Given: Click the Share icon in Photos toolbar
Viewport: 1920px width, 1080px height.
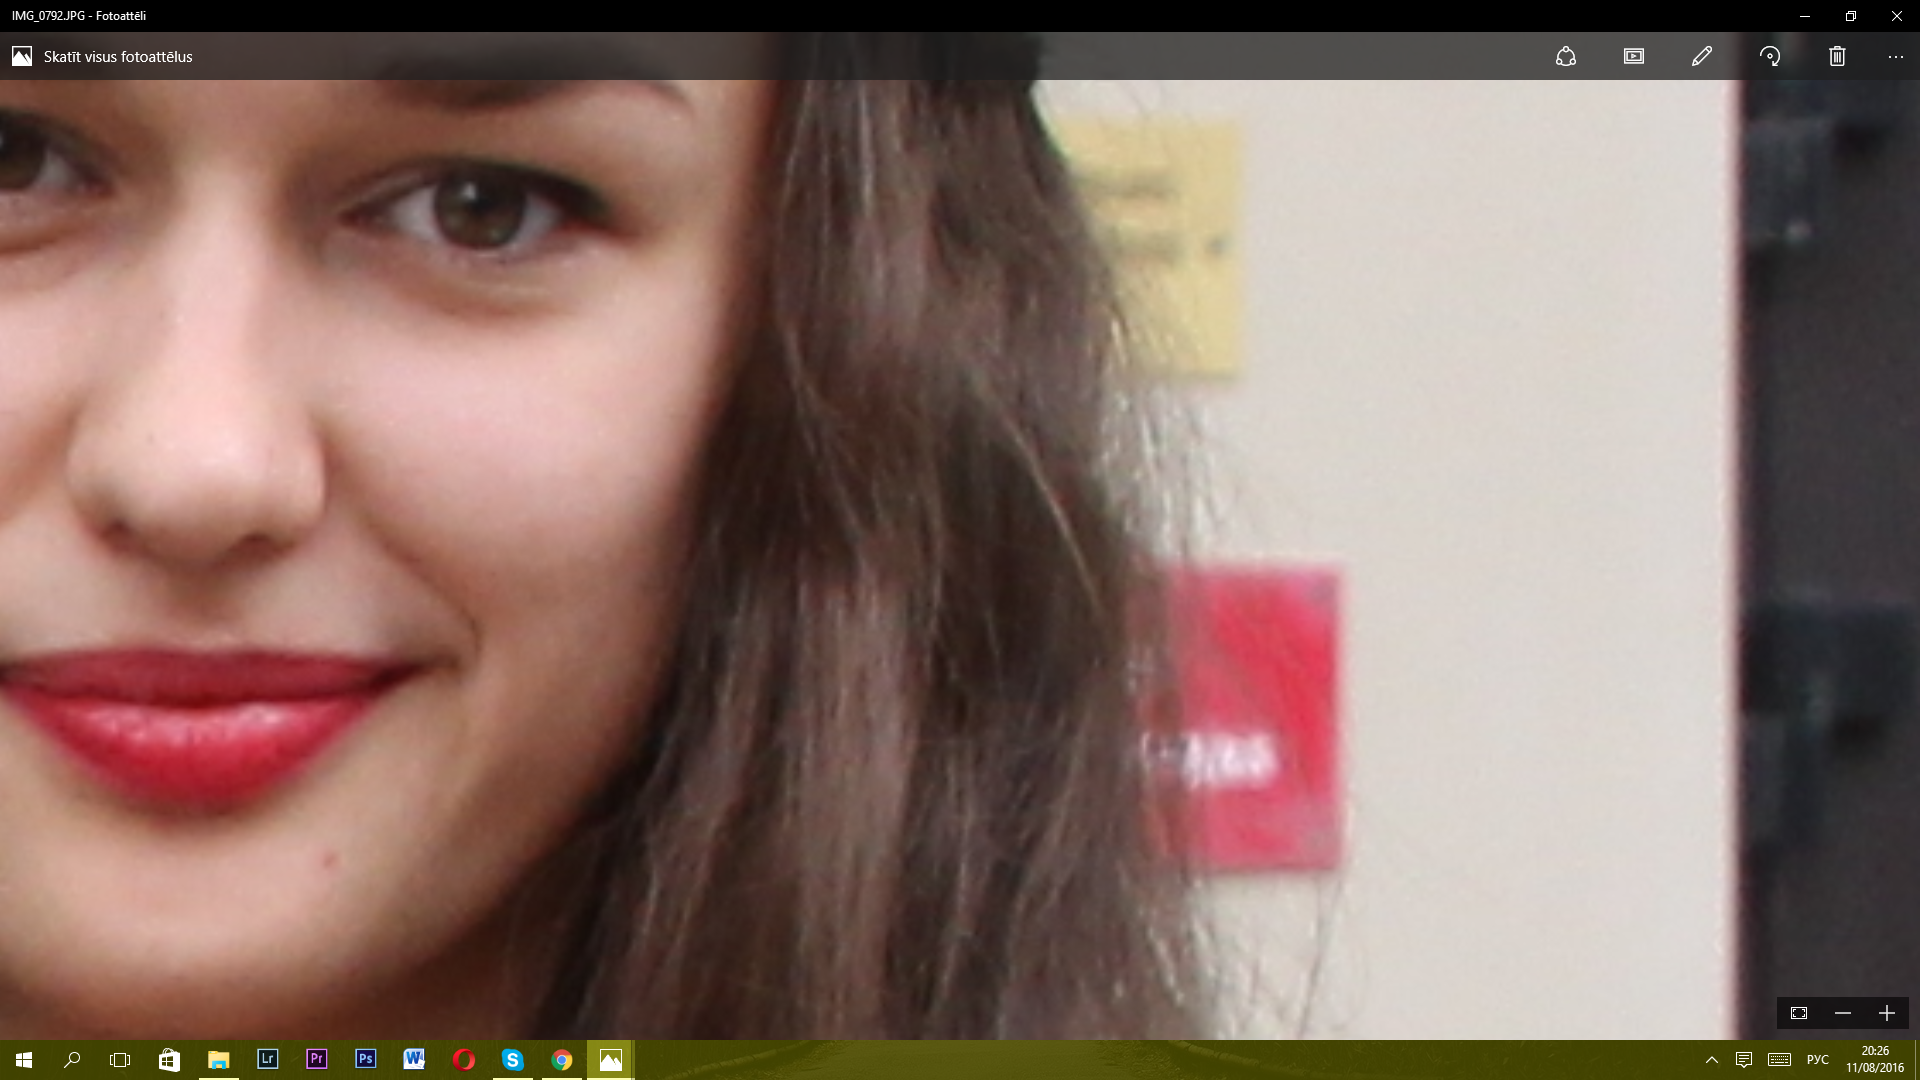Looking at the screenshot, I should (1566, 57).
